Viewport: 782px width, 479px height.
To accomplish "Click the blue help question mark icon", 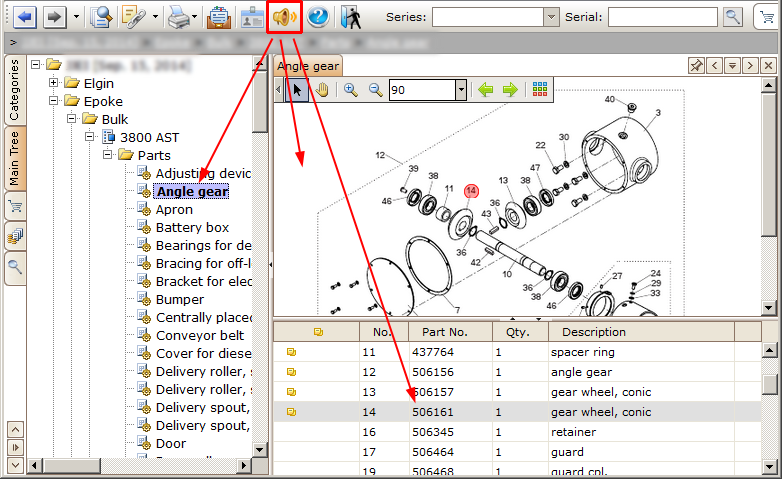I will point(318,18).
